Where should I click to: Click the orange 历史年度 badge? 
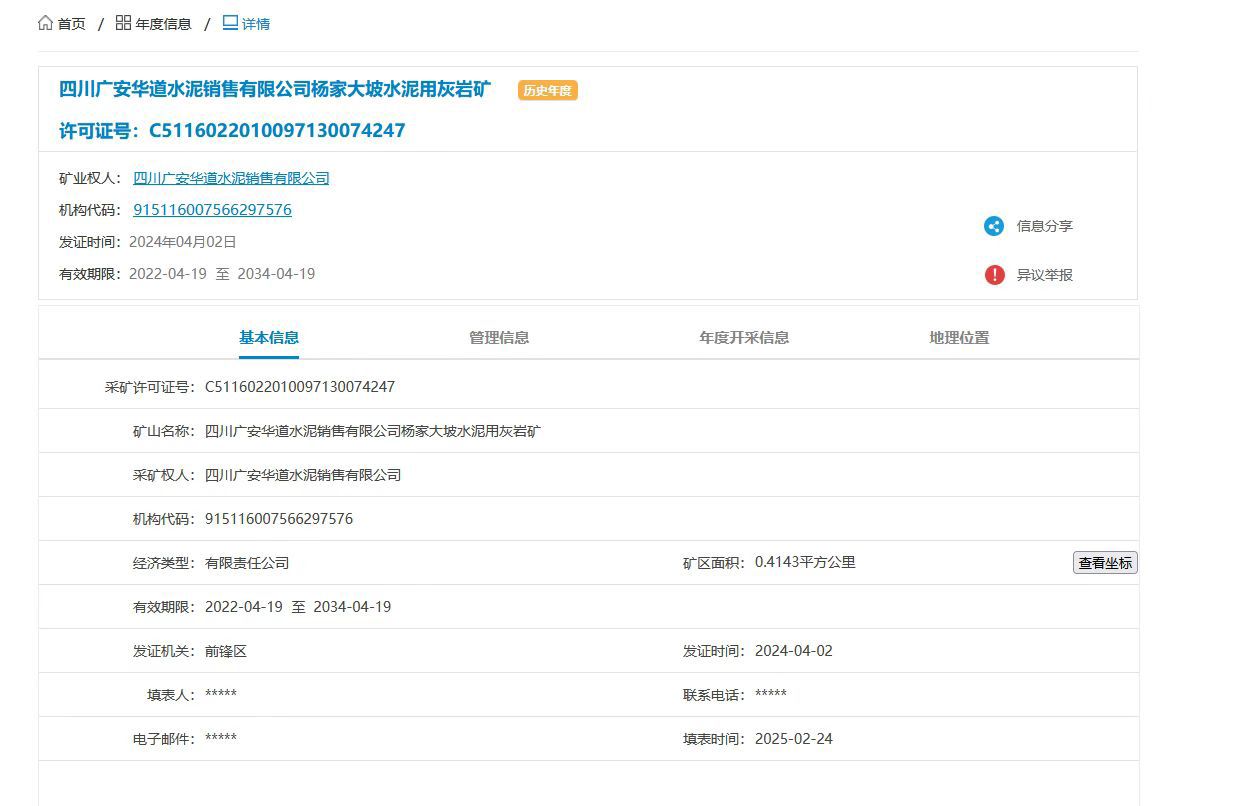[x=547, y=91]
